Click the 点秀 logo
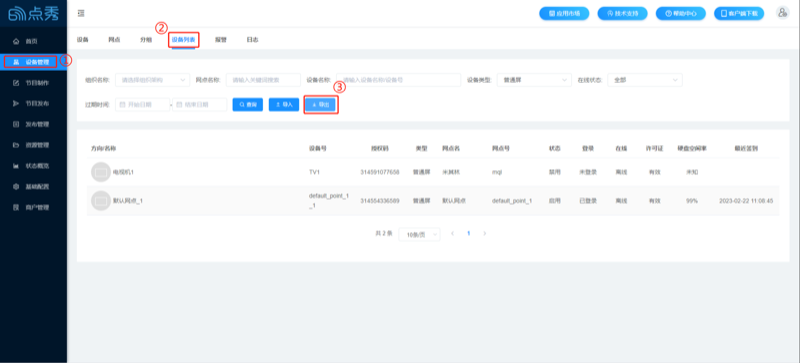Viewport: 800px width, 363px height. [x=33, y=14]
